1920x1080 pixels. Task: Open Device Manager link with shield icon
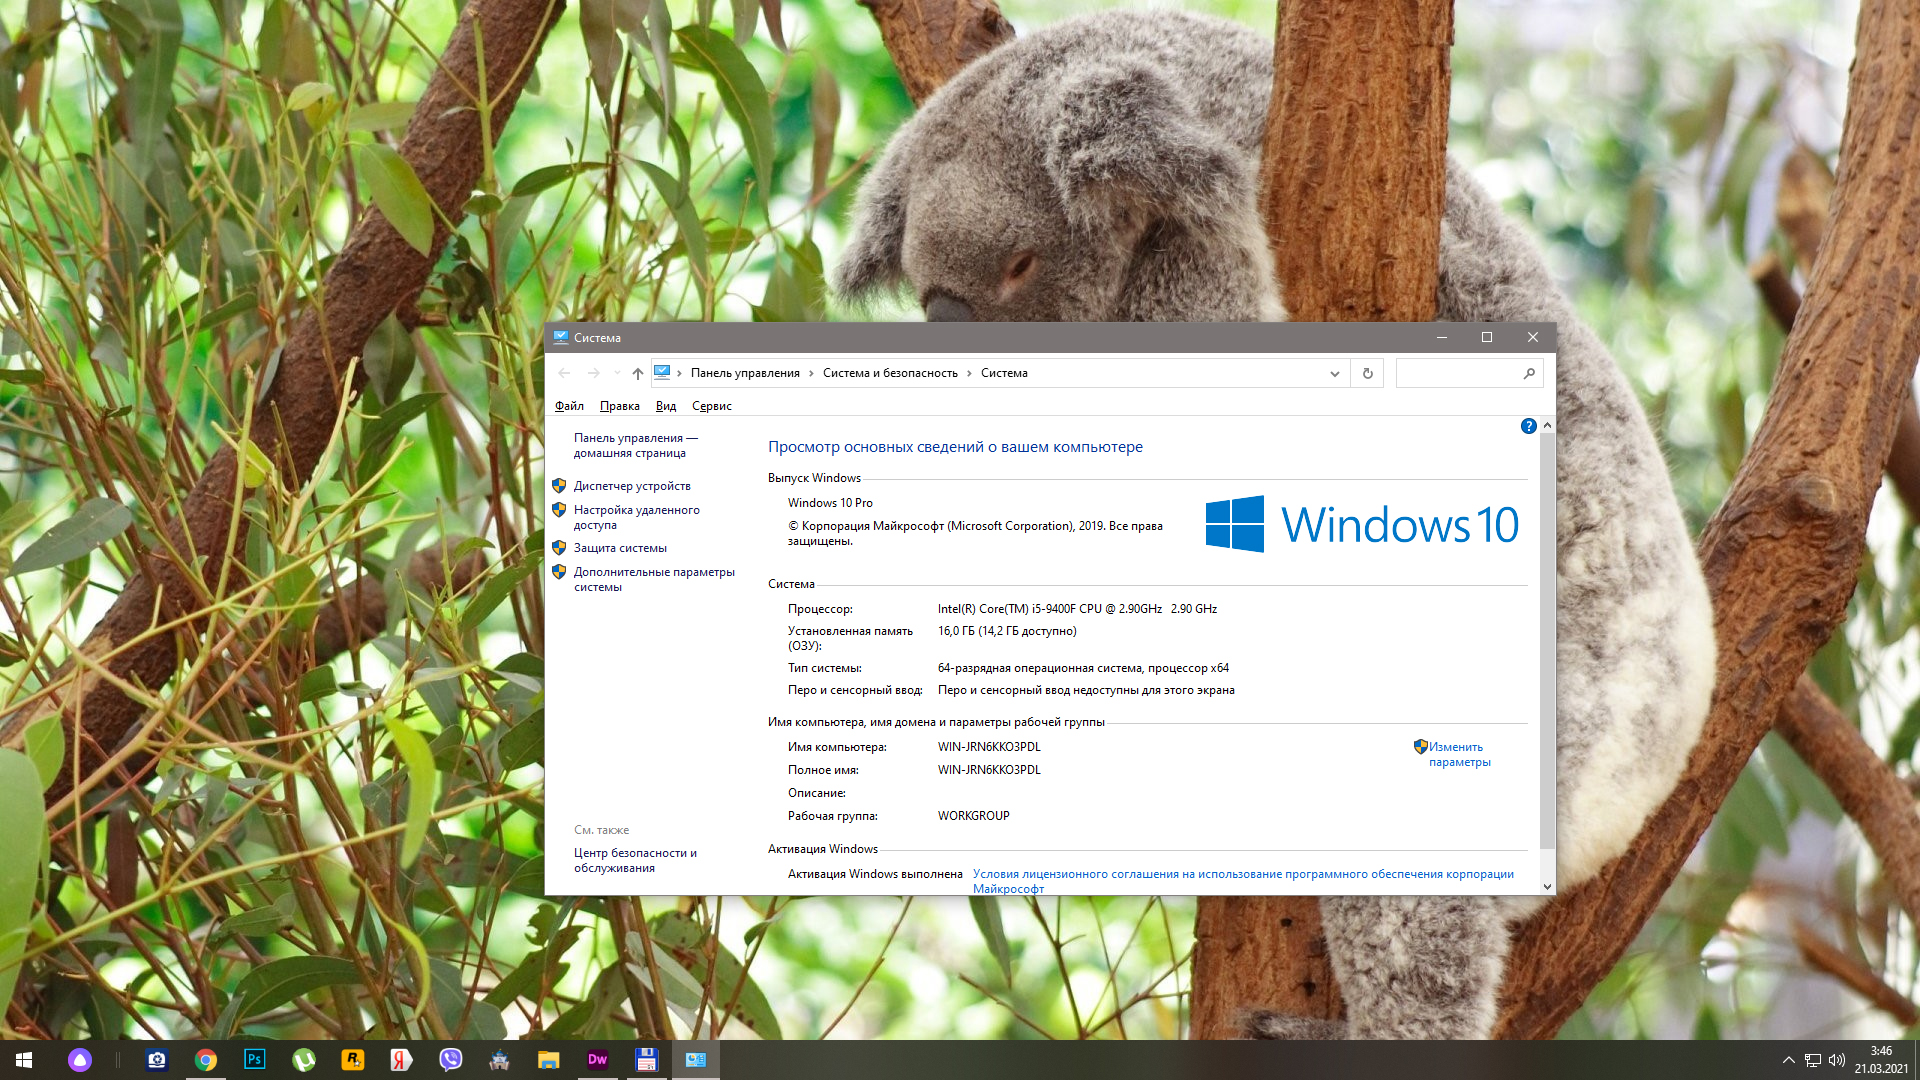[631, 486]
